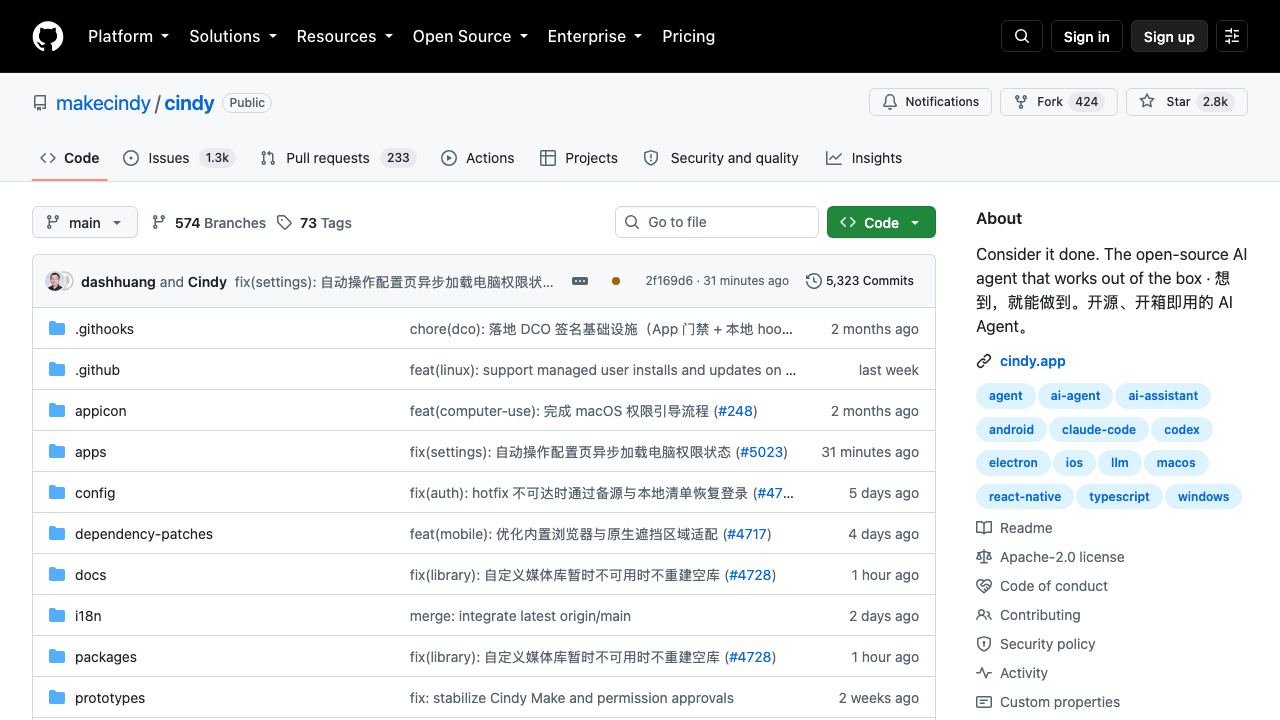Click the book icon beside Readme

click(x=984, y=528)
